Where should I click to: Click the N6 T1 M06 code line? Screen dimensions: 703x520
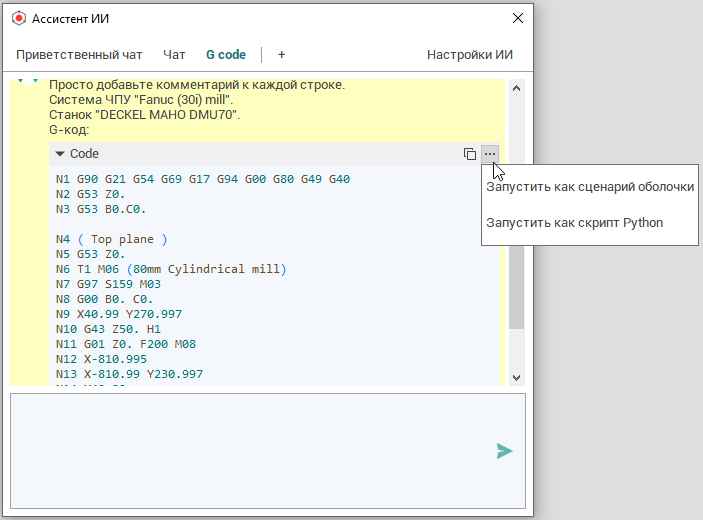point(170,269)
